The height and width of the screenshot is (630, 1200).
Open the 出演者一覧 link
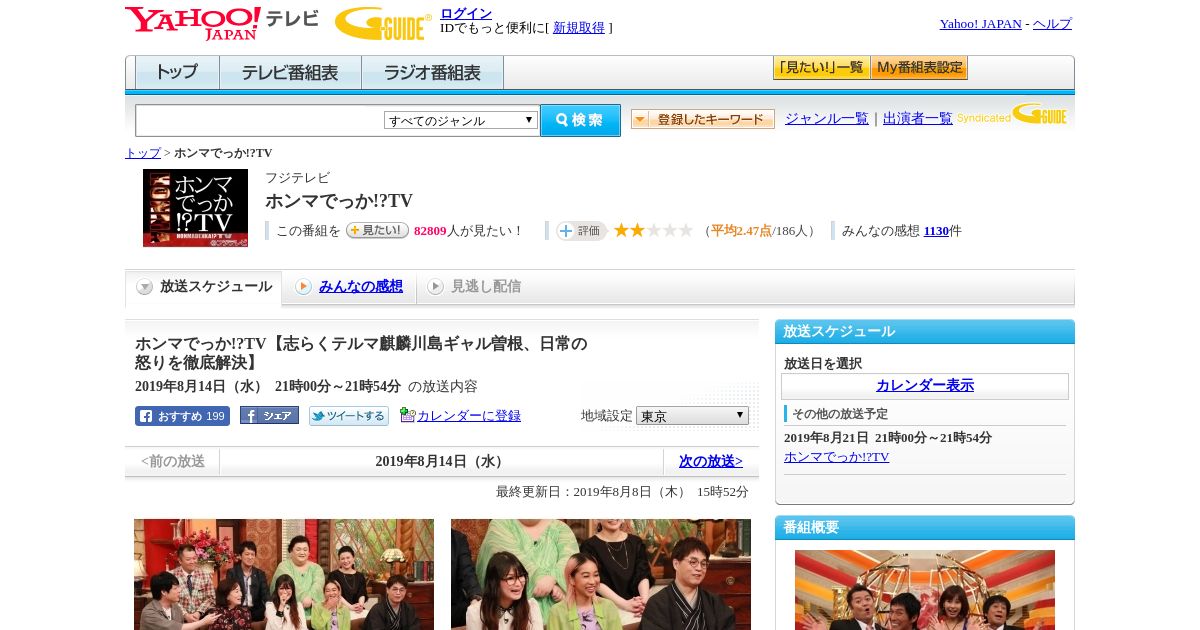[x=917, y=118]
